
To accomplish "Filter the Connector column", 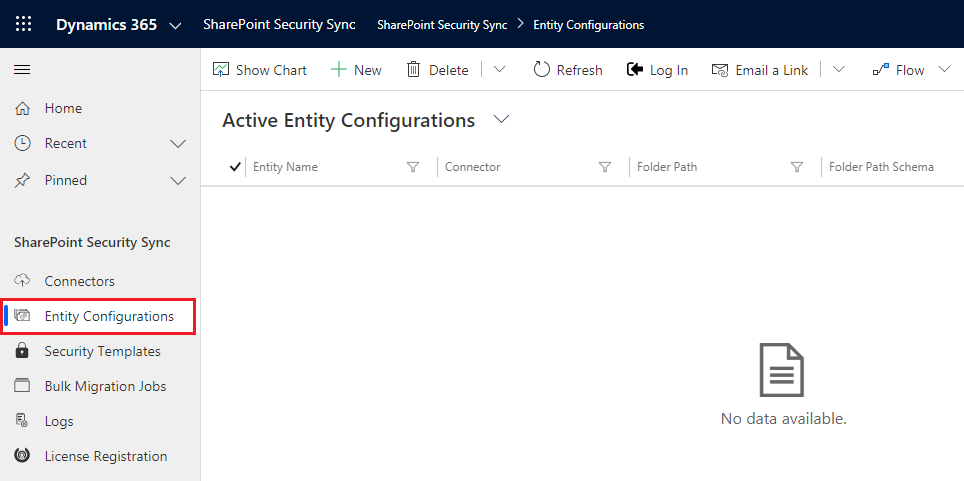I will click(605, 167).
